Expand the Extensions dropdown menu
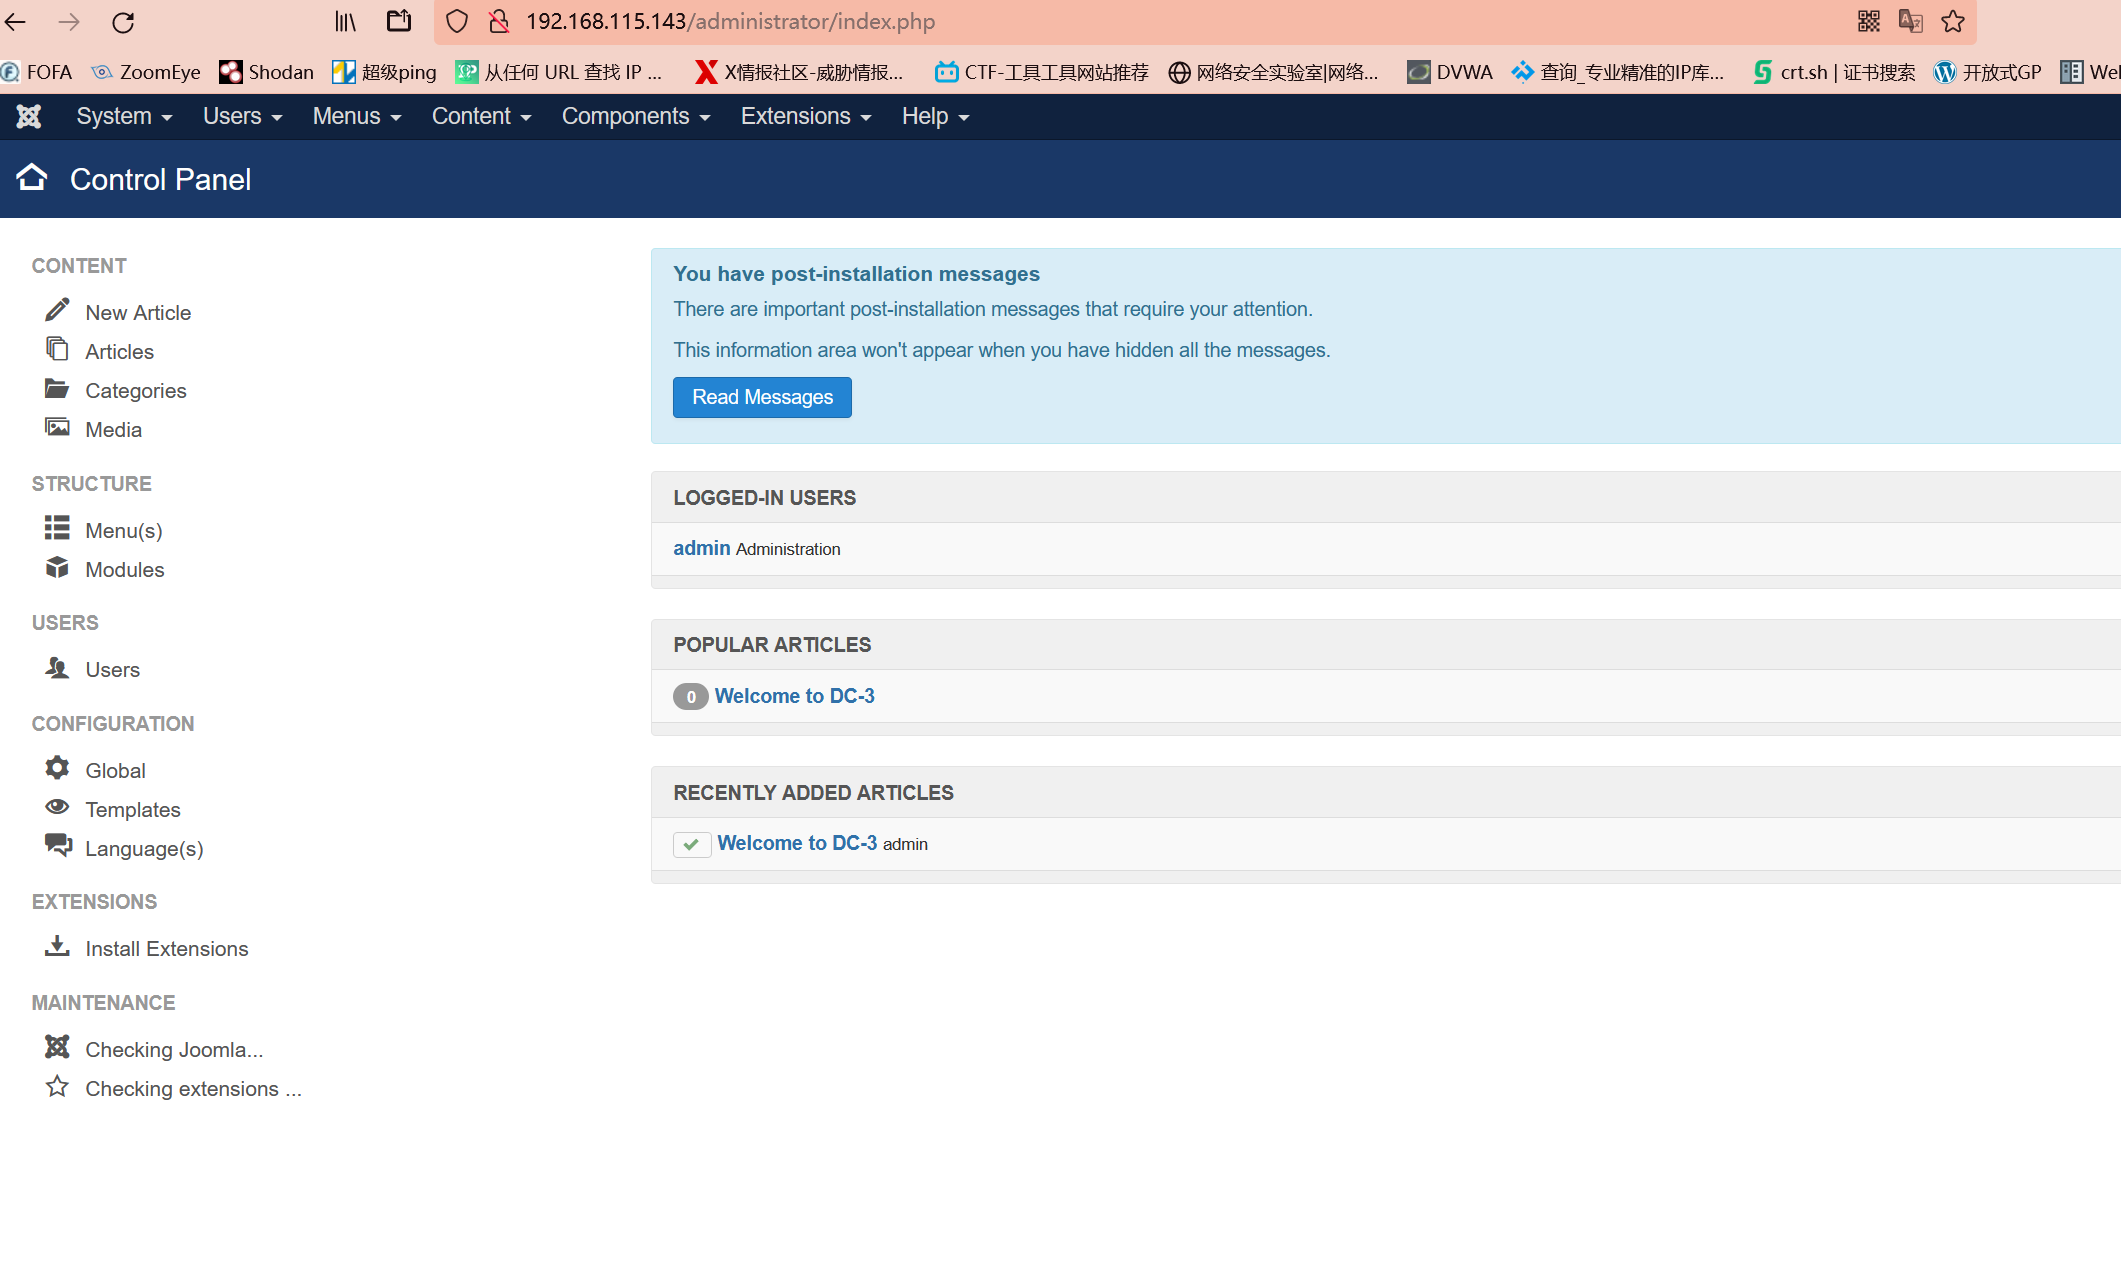The width and height of the screenshot is (2121, 1280). [805, 117]
